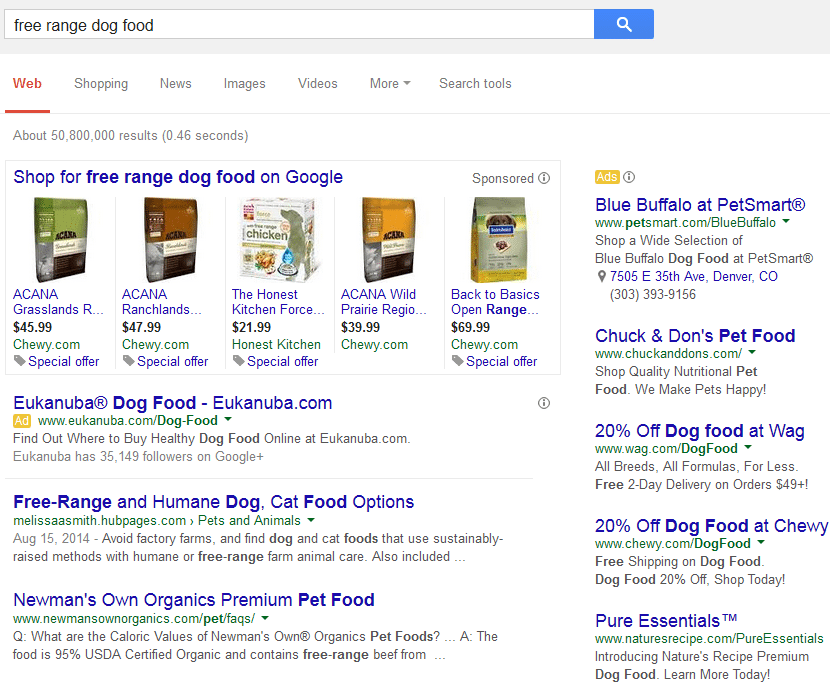The height and width of the screenshot is (684, 830).
Task: Open the ACANA Ranchlands product image
Action: 170,240
